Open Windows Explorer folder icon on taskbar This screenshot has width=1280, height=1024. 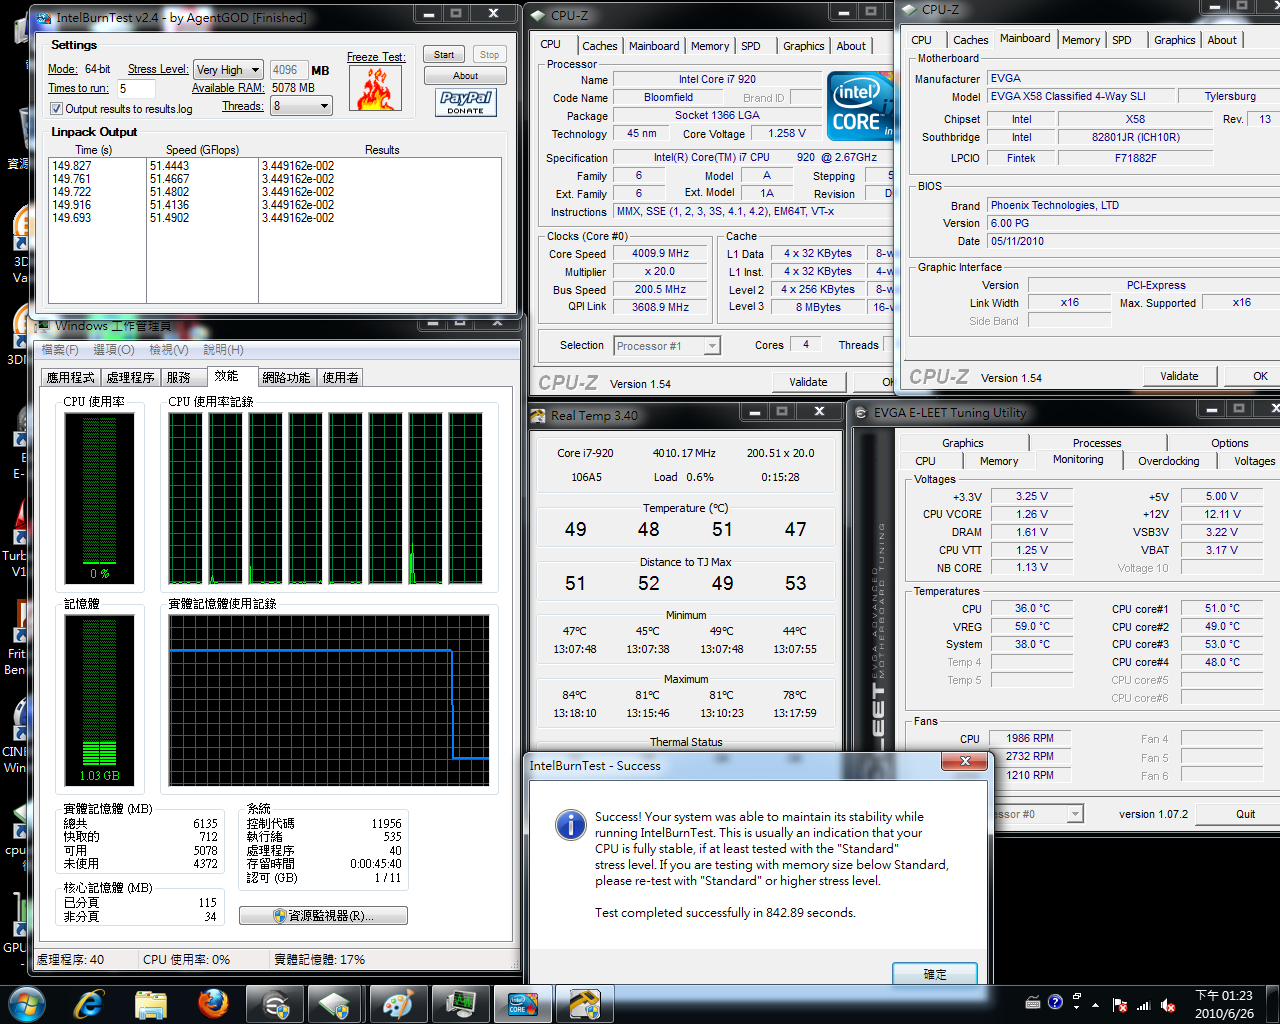tap(150, 1004)
